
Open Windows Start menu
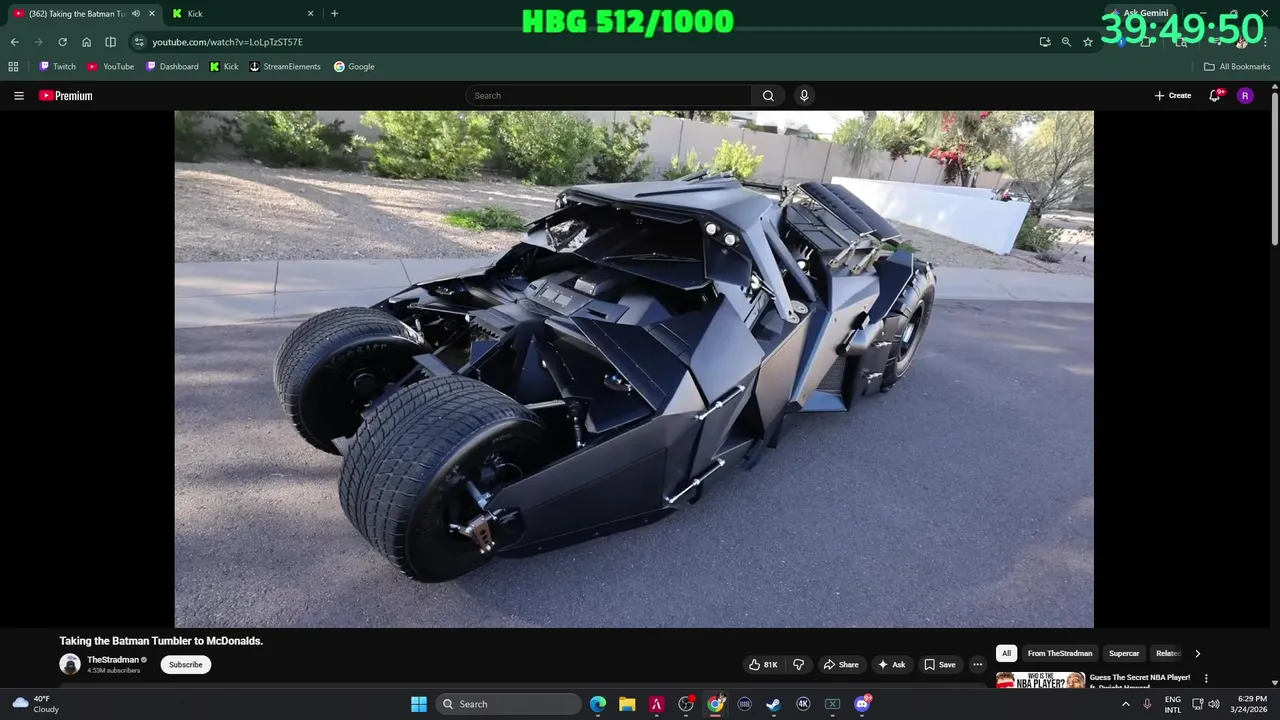419,704
